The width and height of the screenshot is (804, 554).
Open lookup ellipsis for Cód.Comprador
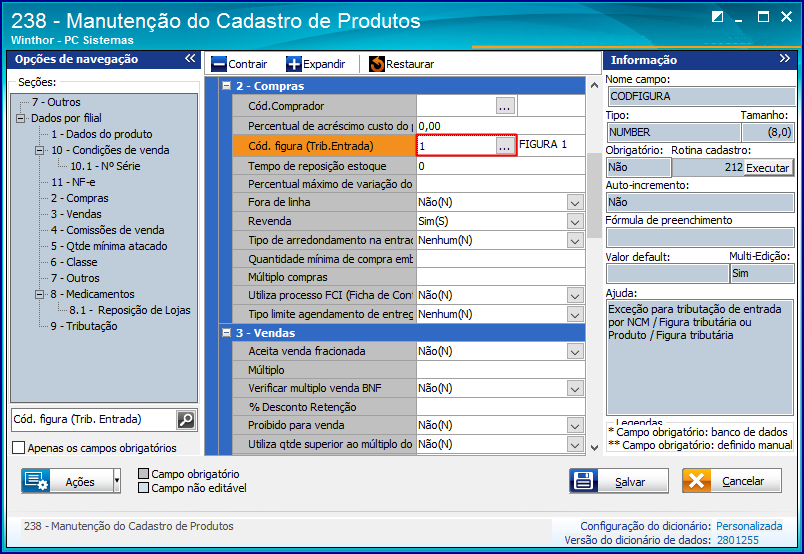point(505,106)
